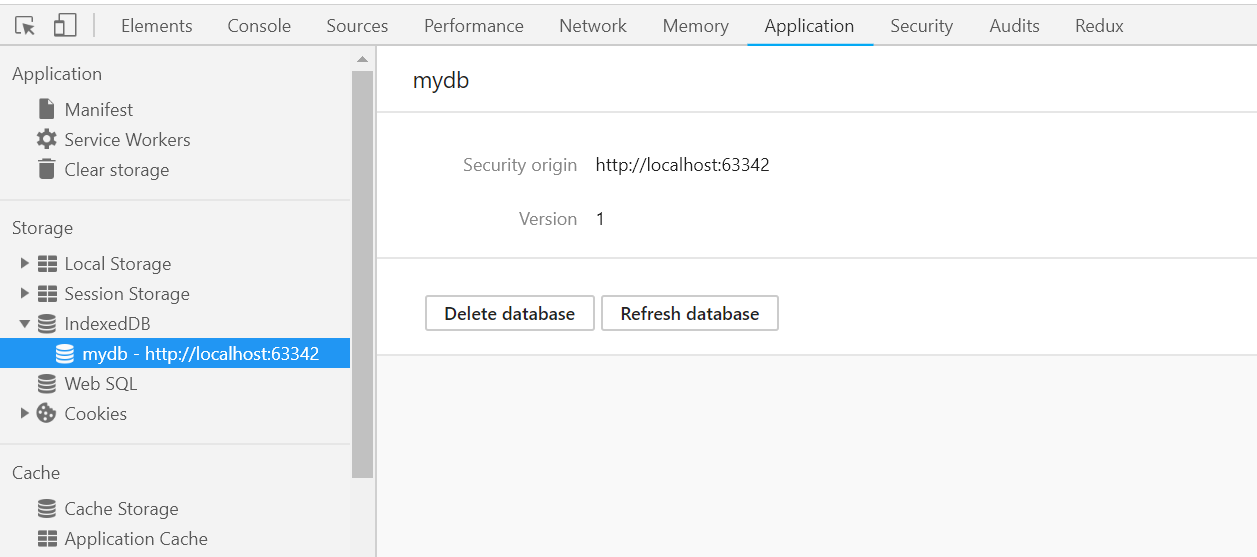Click the Service Workers gear icon
The height and width of the screenshot is (557, 1257).
tap(46, 139)
